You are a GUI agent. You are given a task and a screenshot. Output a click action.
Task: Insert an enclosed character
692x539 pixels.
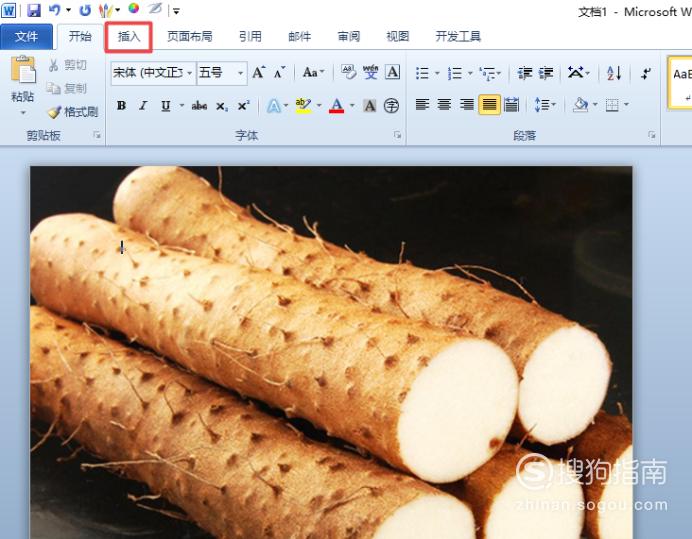point(391,106)
